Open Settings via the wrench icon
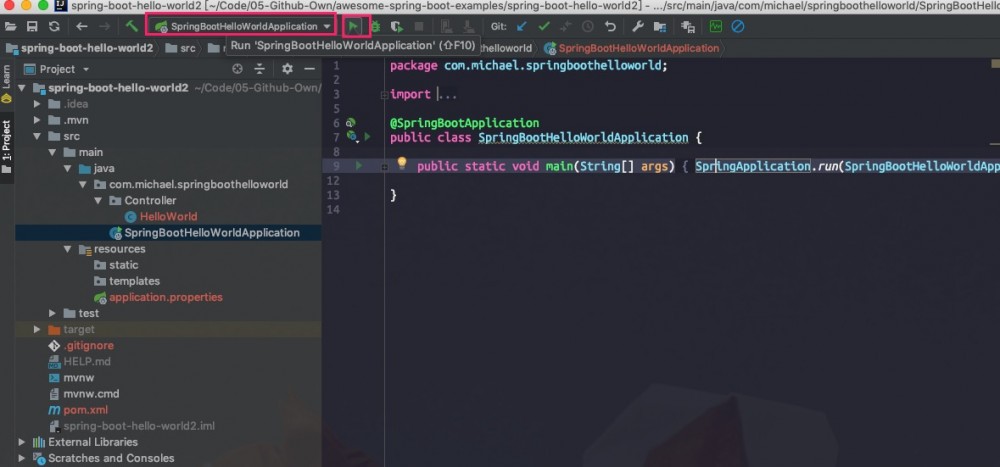The height and width of the screenshot is (467, 1000). click(637, 27)
